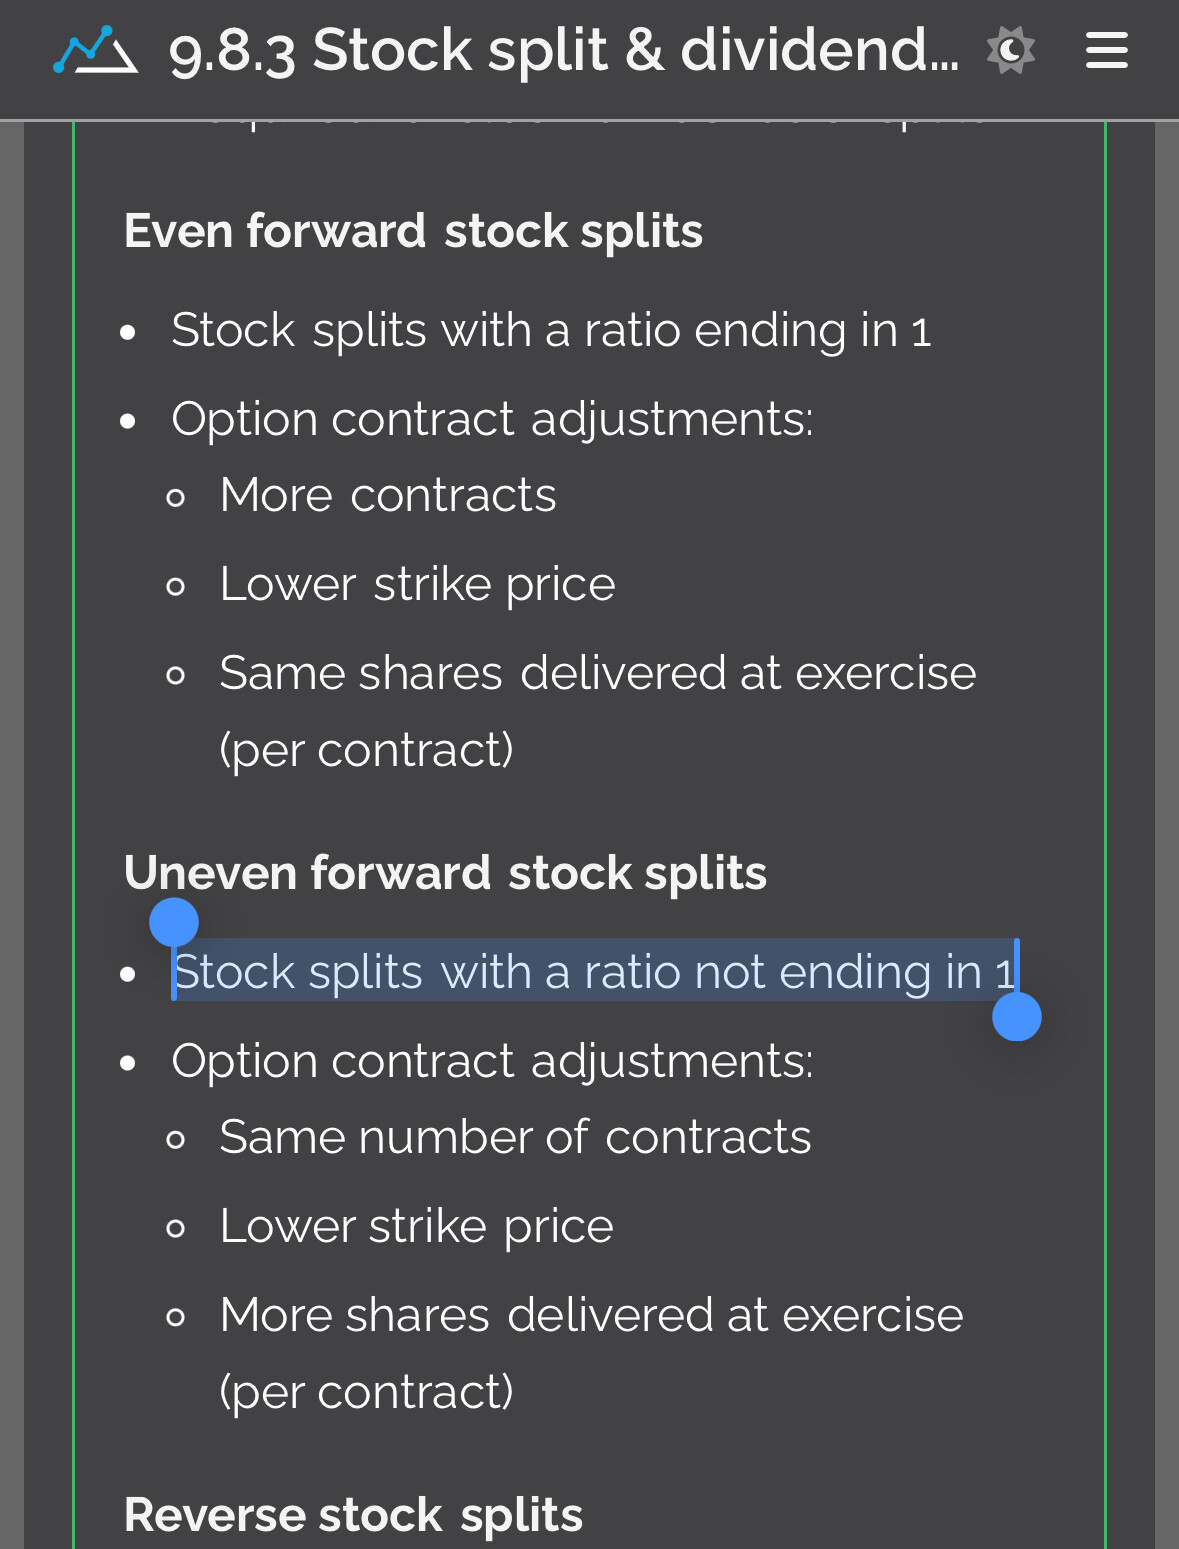Click 'Lower strike price' under Uneven forward splits

pos(416,1226)
